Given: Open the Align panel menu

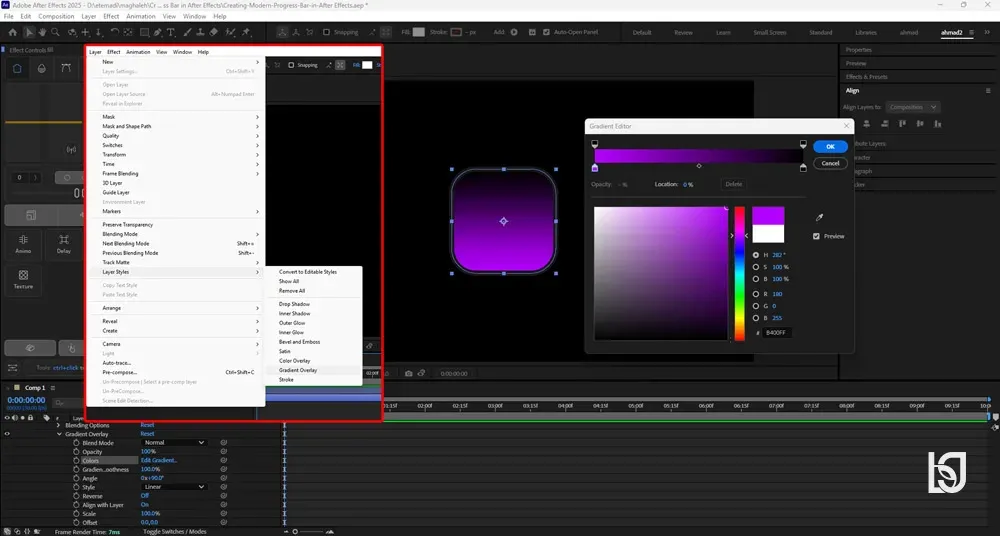Looking at the screenshot, I should [x=988, y=91].
